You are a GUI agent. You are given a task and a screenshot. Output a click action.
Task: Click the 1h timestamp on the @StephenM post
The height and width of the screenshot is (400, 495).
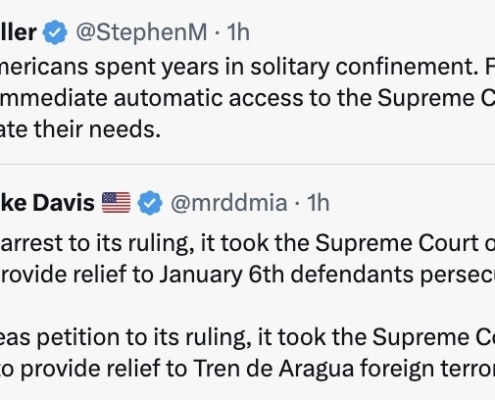point(238,32)
